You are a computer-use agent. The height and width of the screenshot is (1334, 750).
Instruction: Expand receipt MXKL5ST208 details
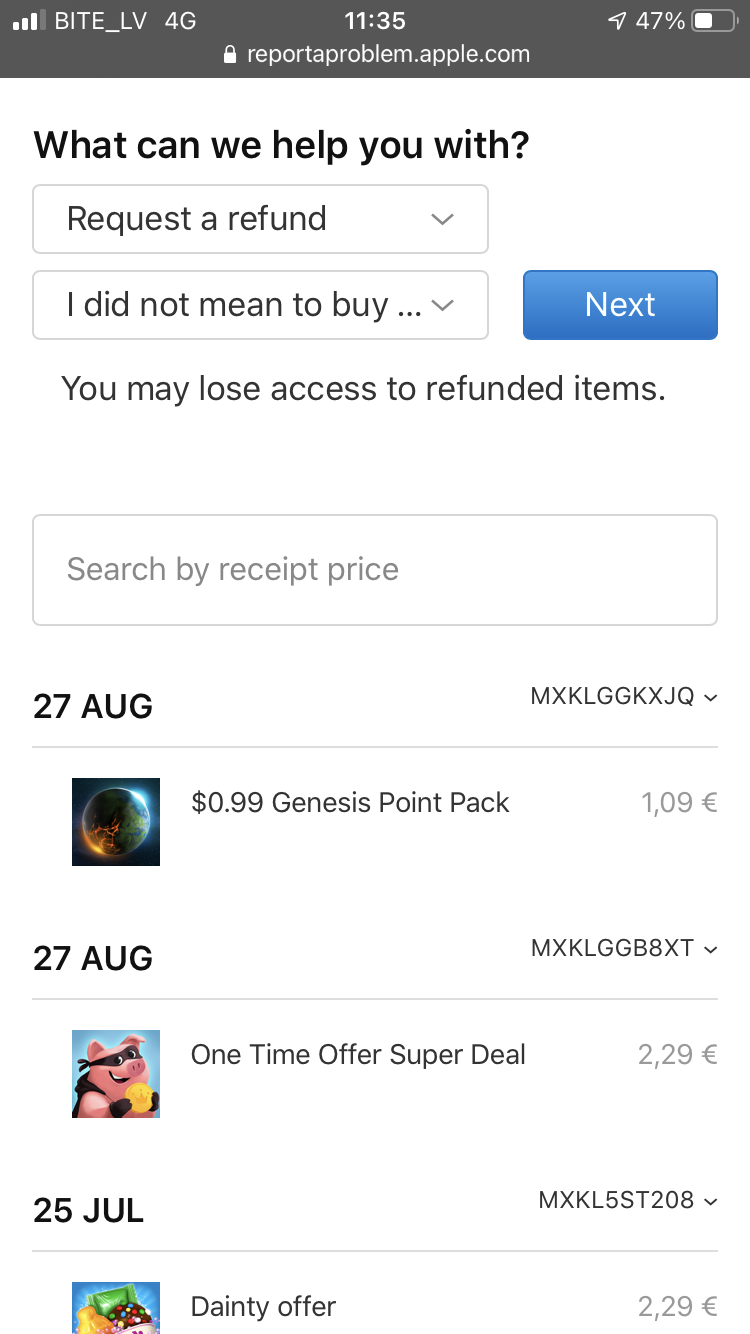pos(628,1201)
